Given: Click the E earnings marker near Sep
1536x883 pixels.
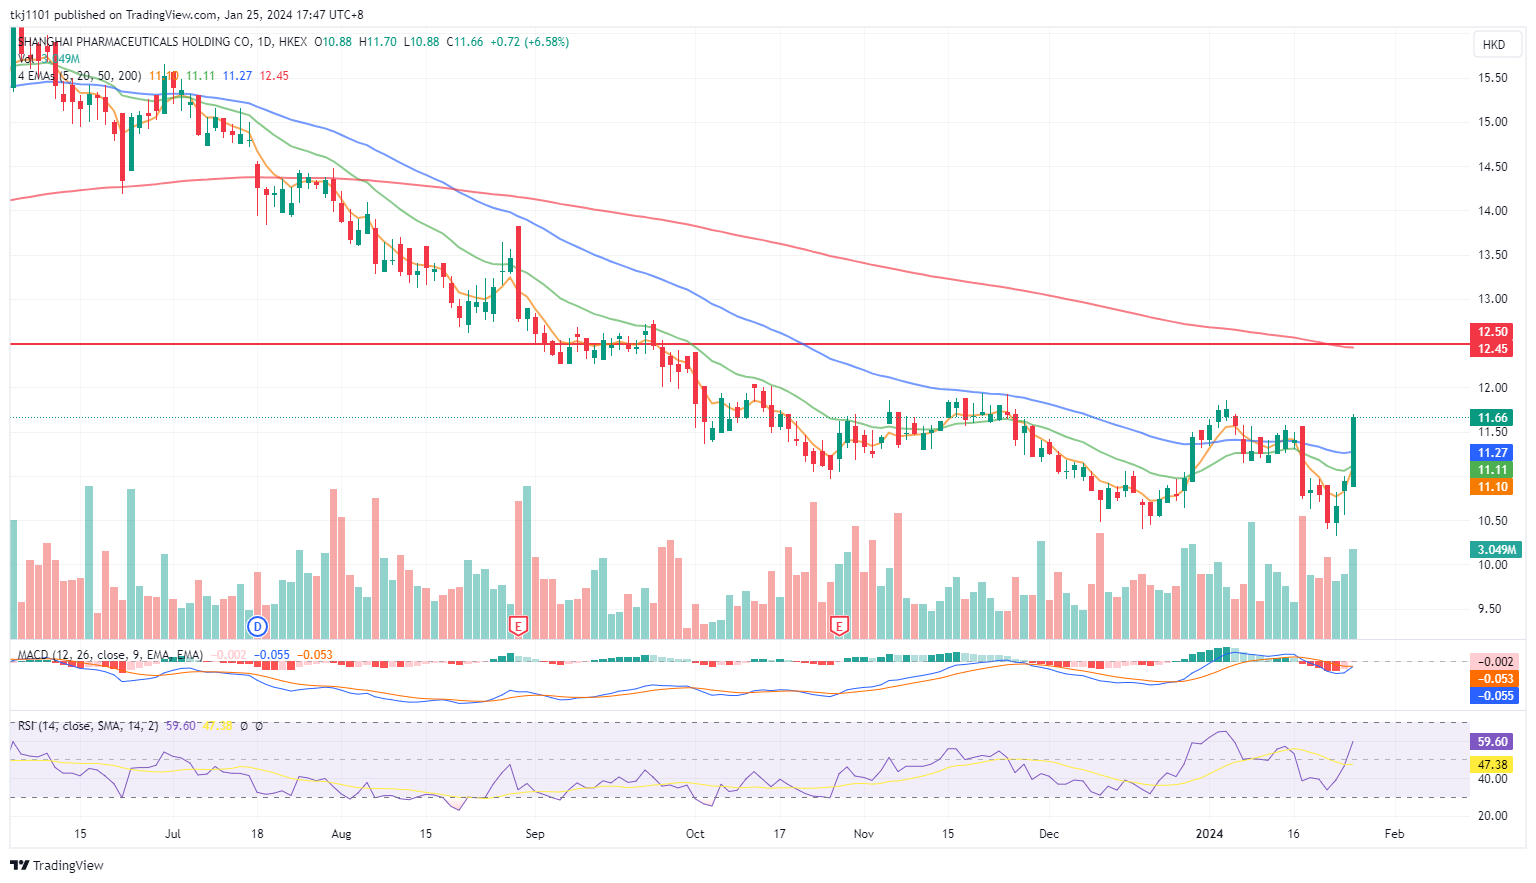Looking at the screenshot, I should point(518,627).
